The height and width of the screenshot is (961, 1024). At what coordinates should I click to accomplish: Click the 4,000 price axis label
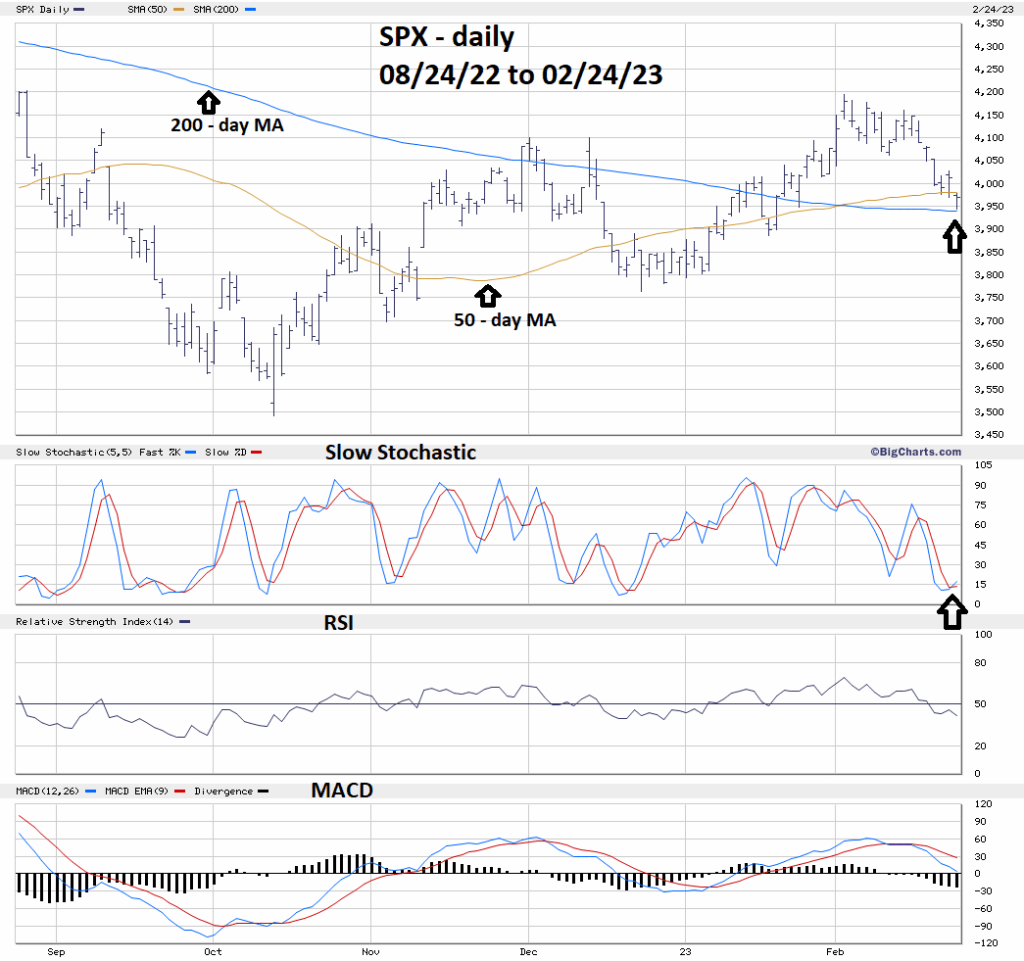point(989,183)
